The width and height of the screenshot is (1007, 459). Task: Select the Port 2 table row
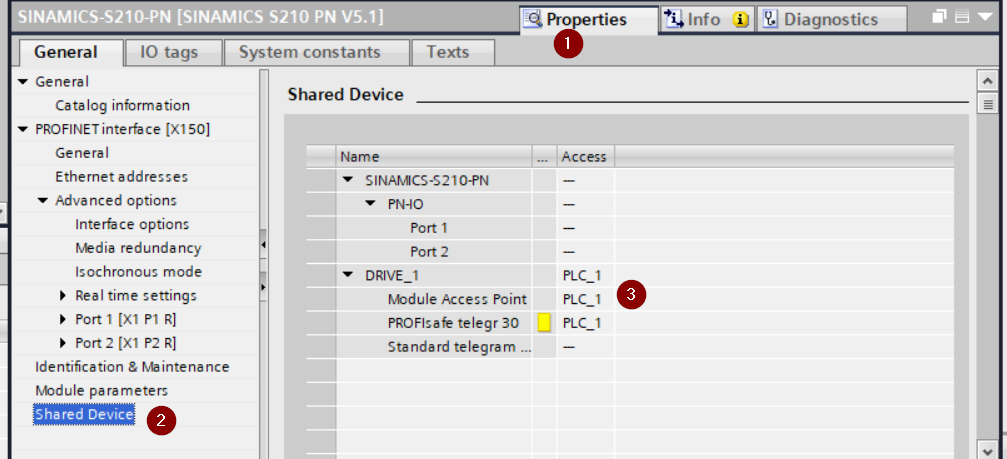coord(629,252)
